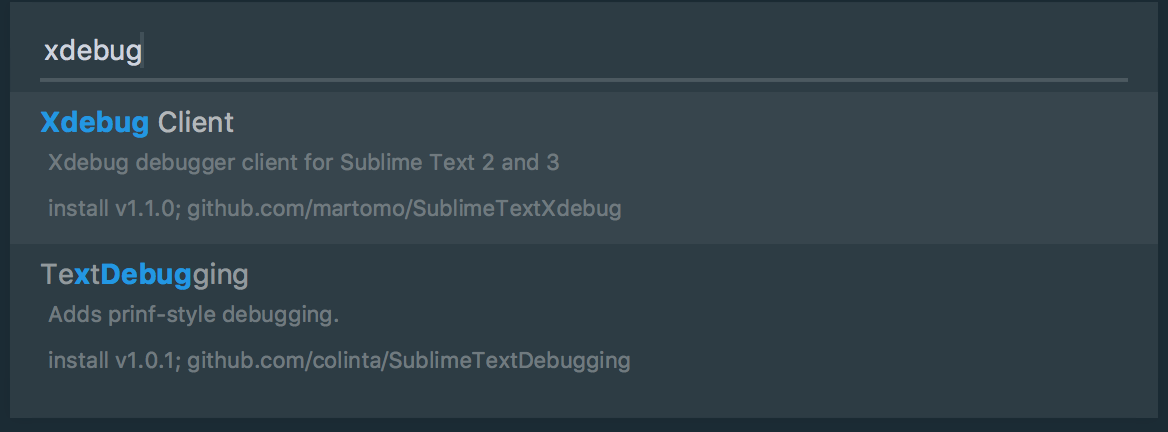Select the TextDebugging package result
This screenshot has width=1168, height=432.
pos(583,319)
